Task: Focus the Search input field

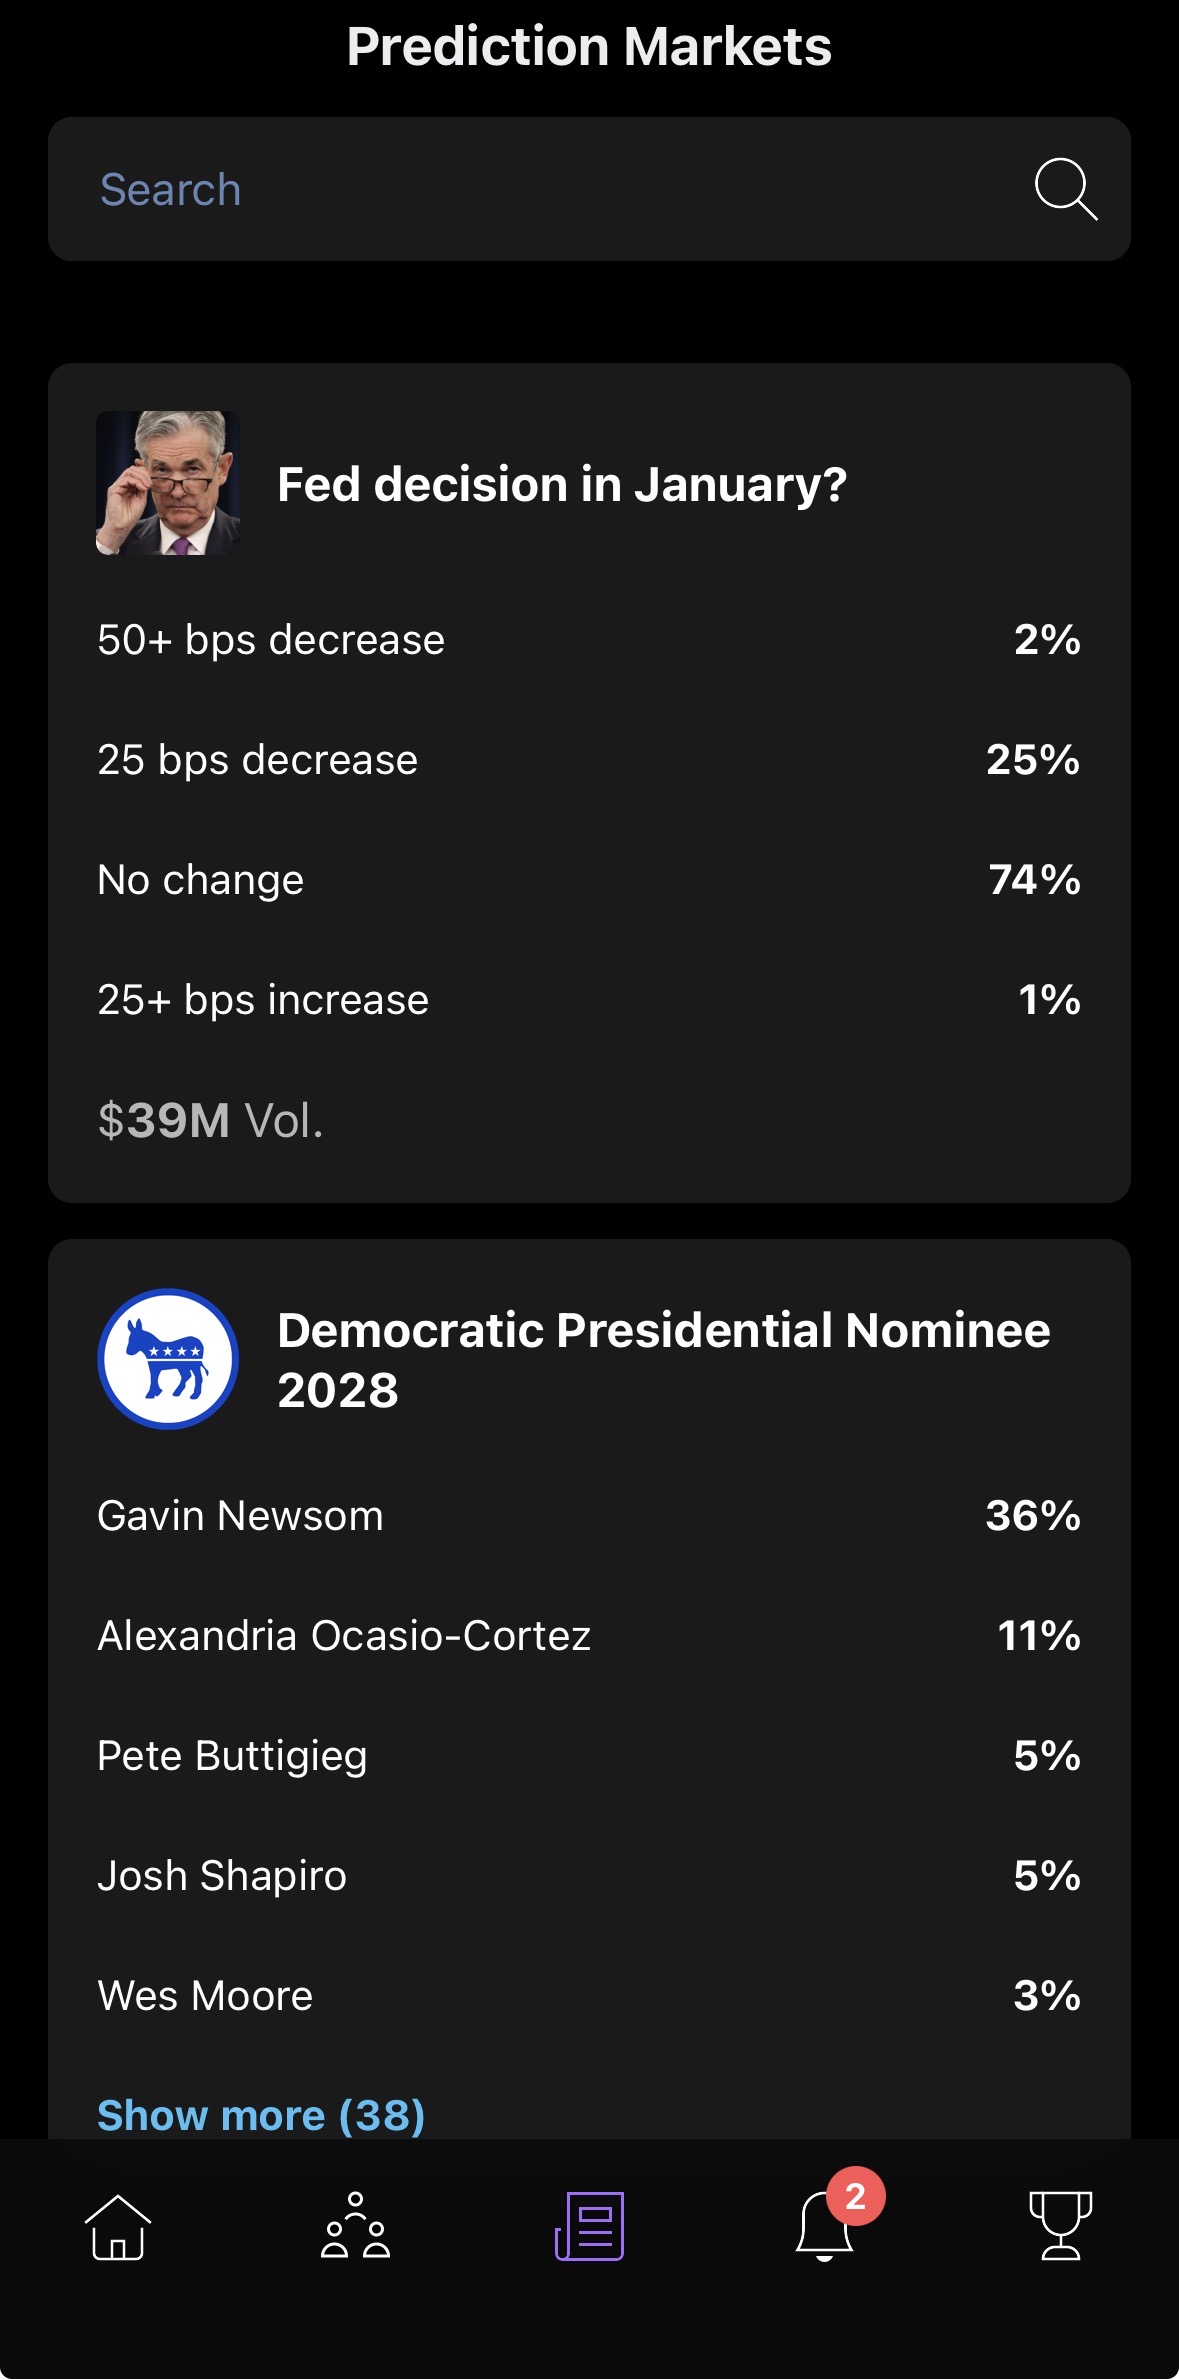Action: click(540, 189)
